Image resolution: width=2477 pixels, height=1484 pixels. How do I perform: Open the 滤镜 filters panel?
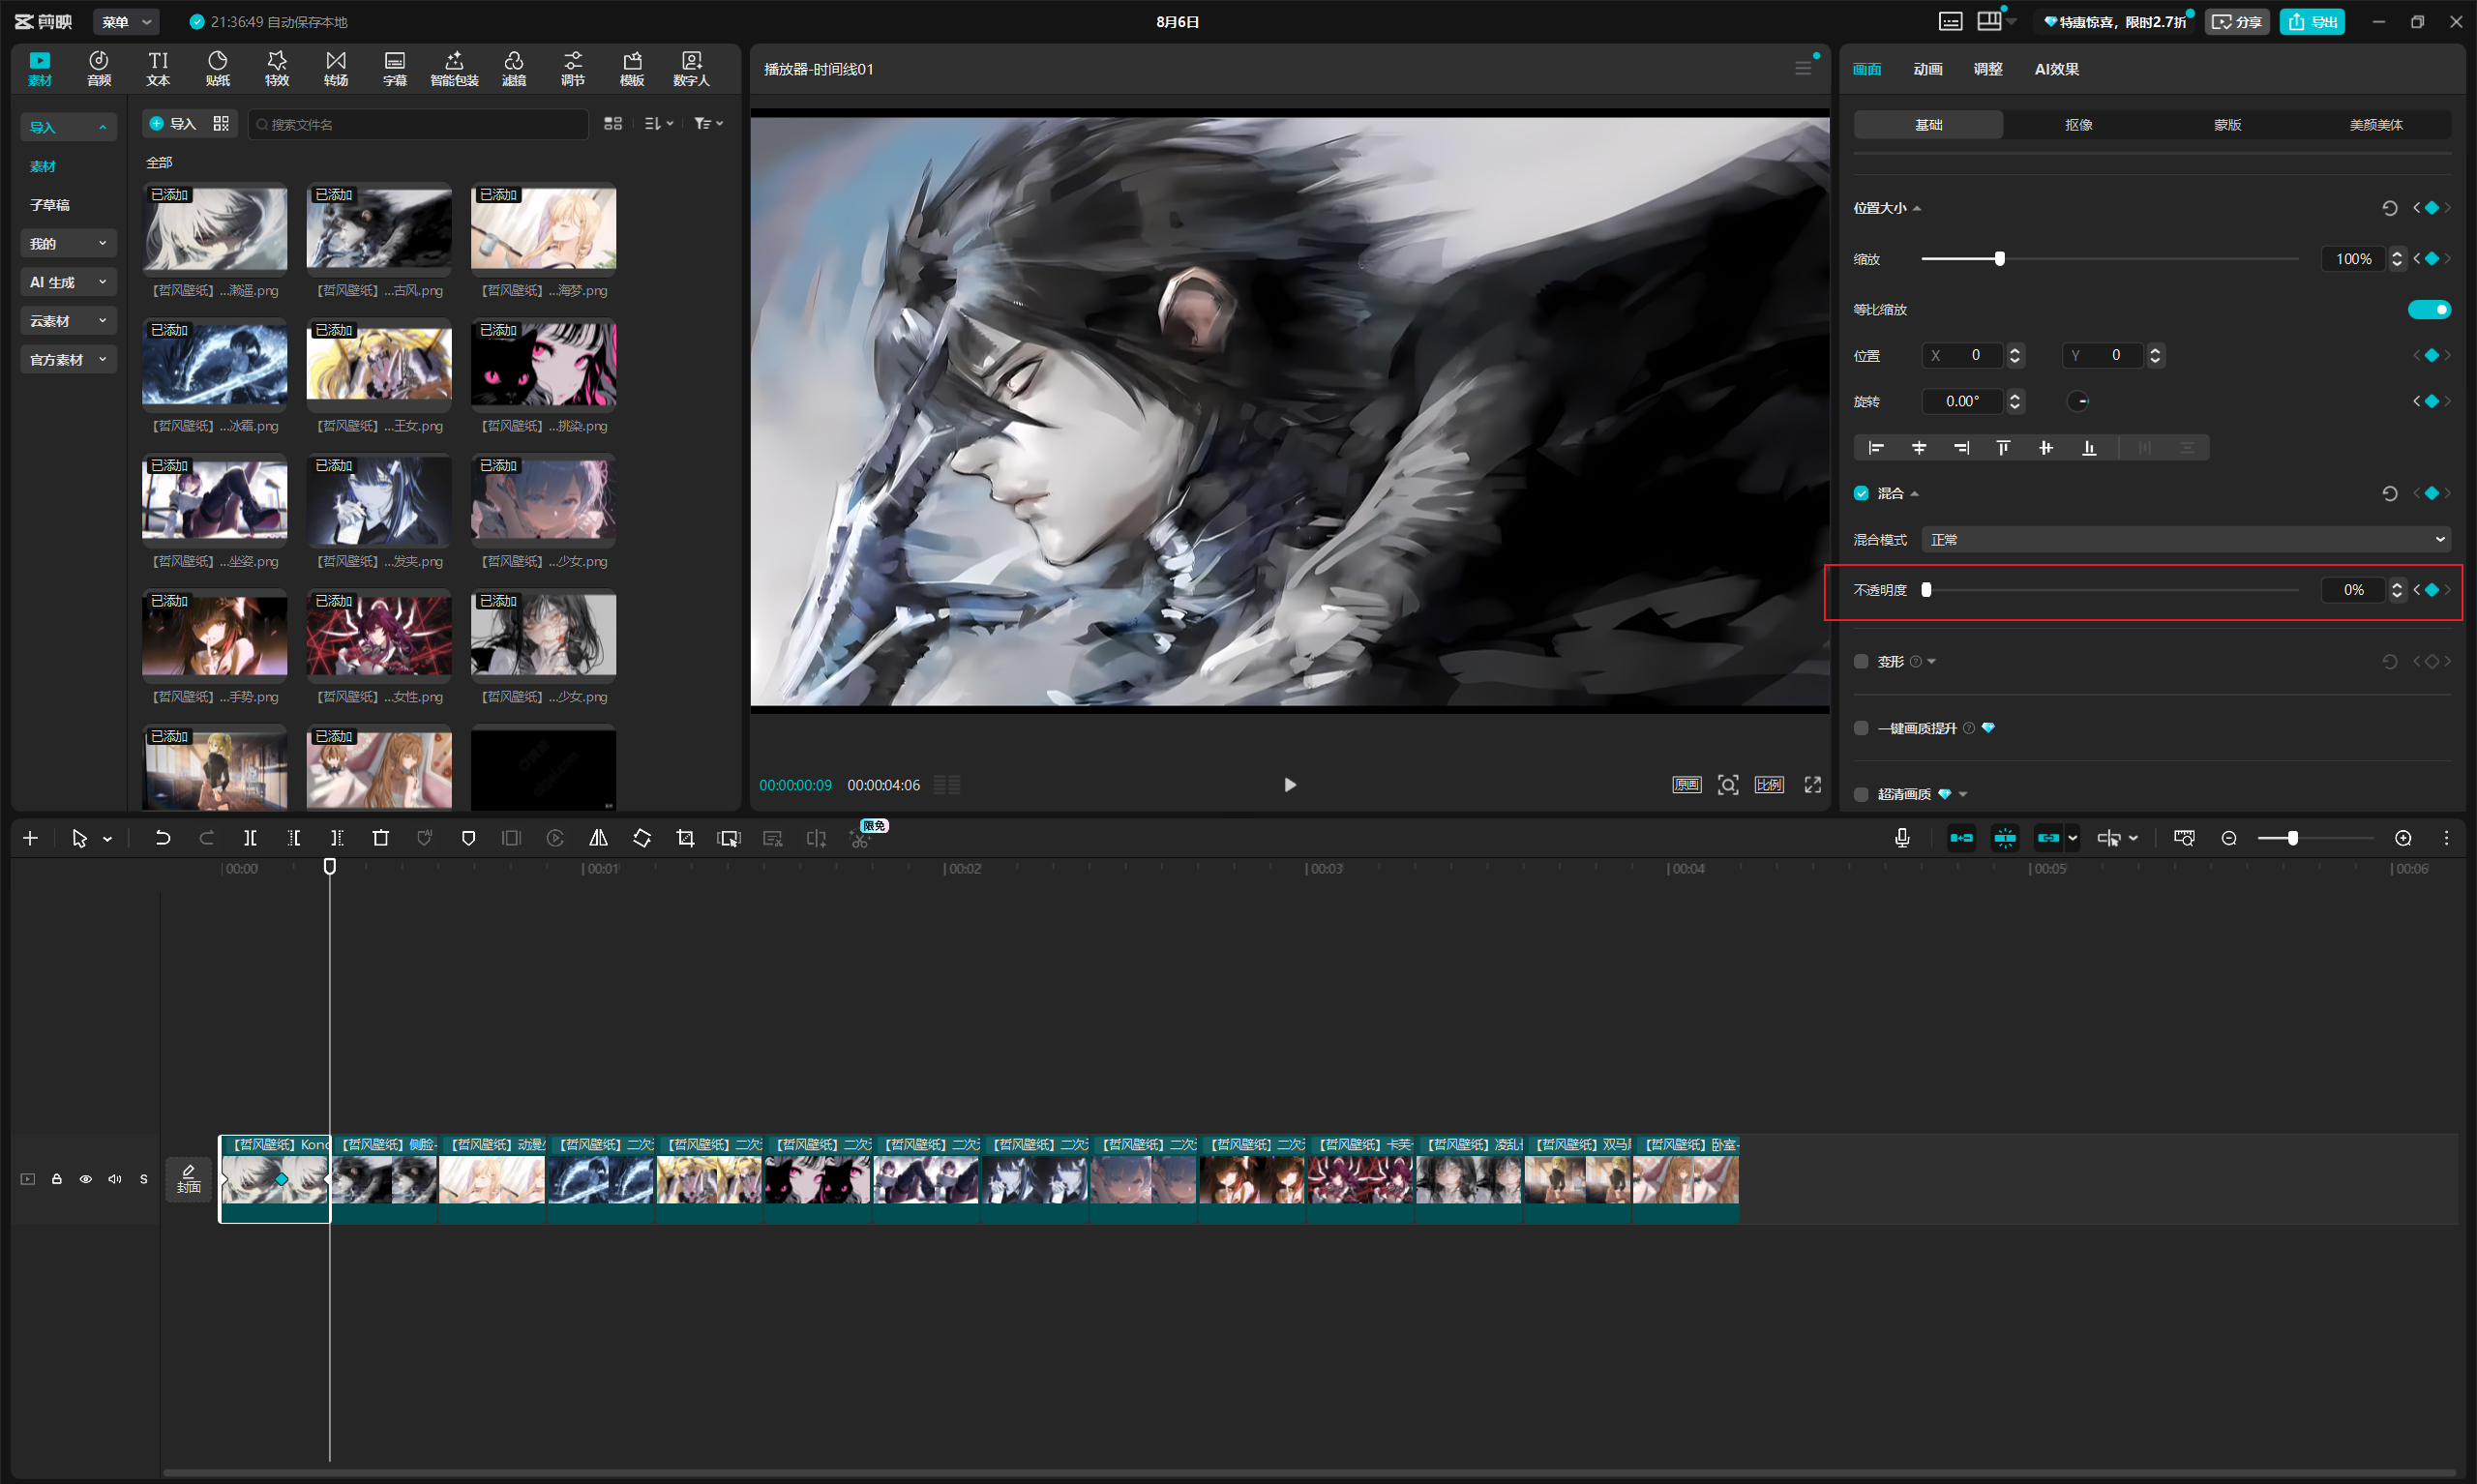514,68
